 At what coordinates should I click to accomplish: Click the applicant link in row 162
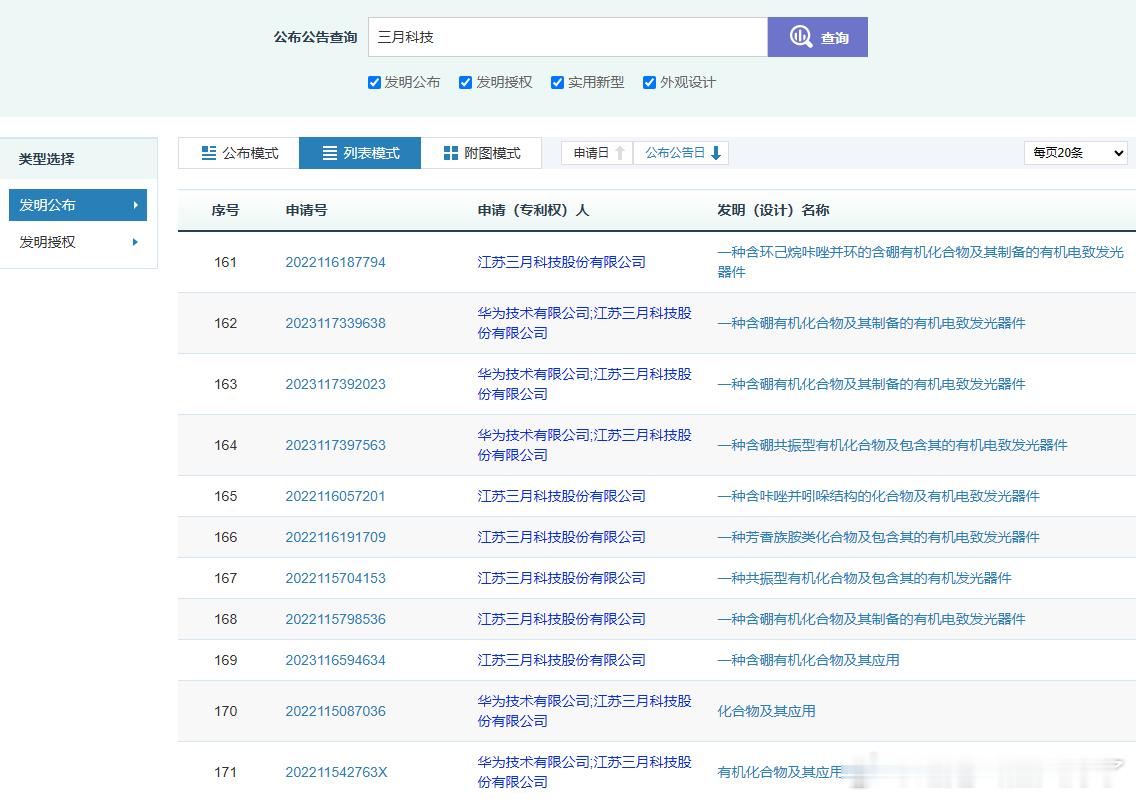point(585,323)
